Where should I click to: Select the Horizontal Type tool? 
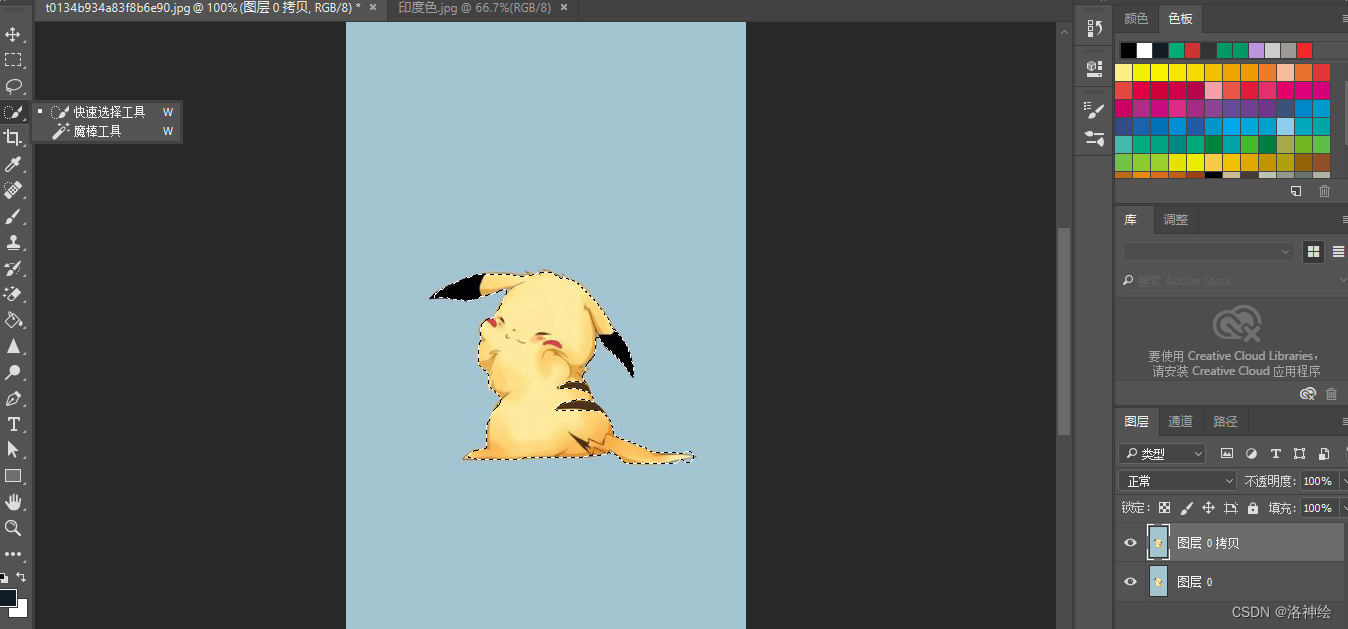click(13, 424)
